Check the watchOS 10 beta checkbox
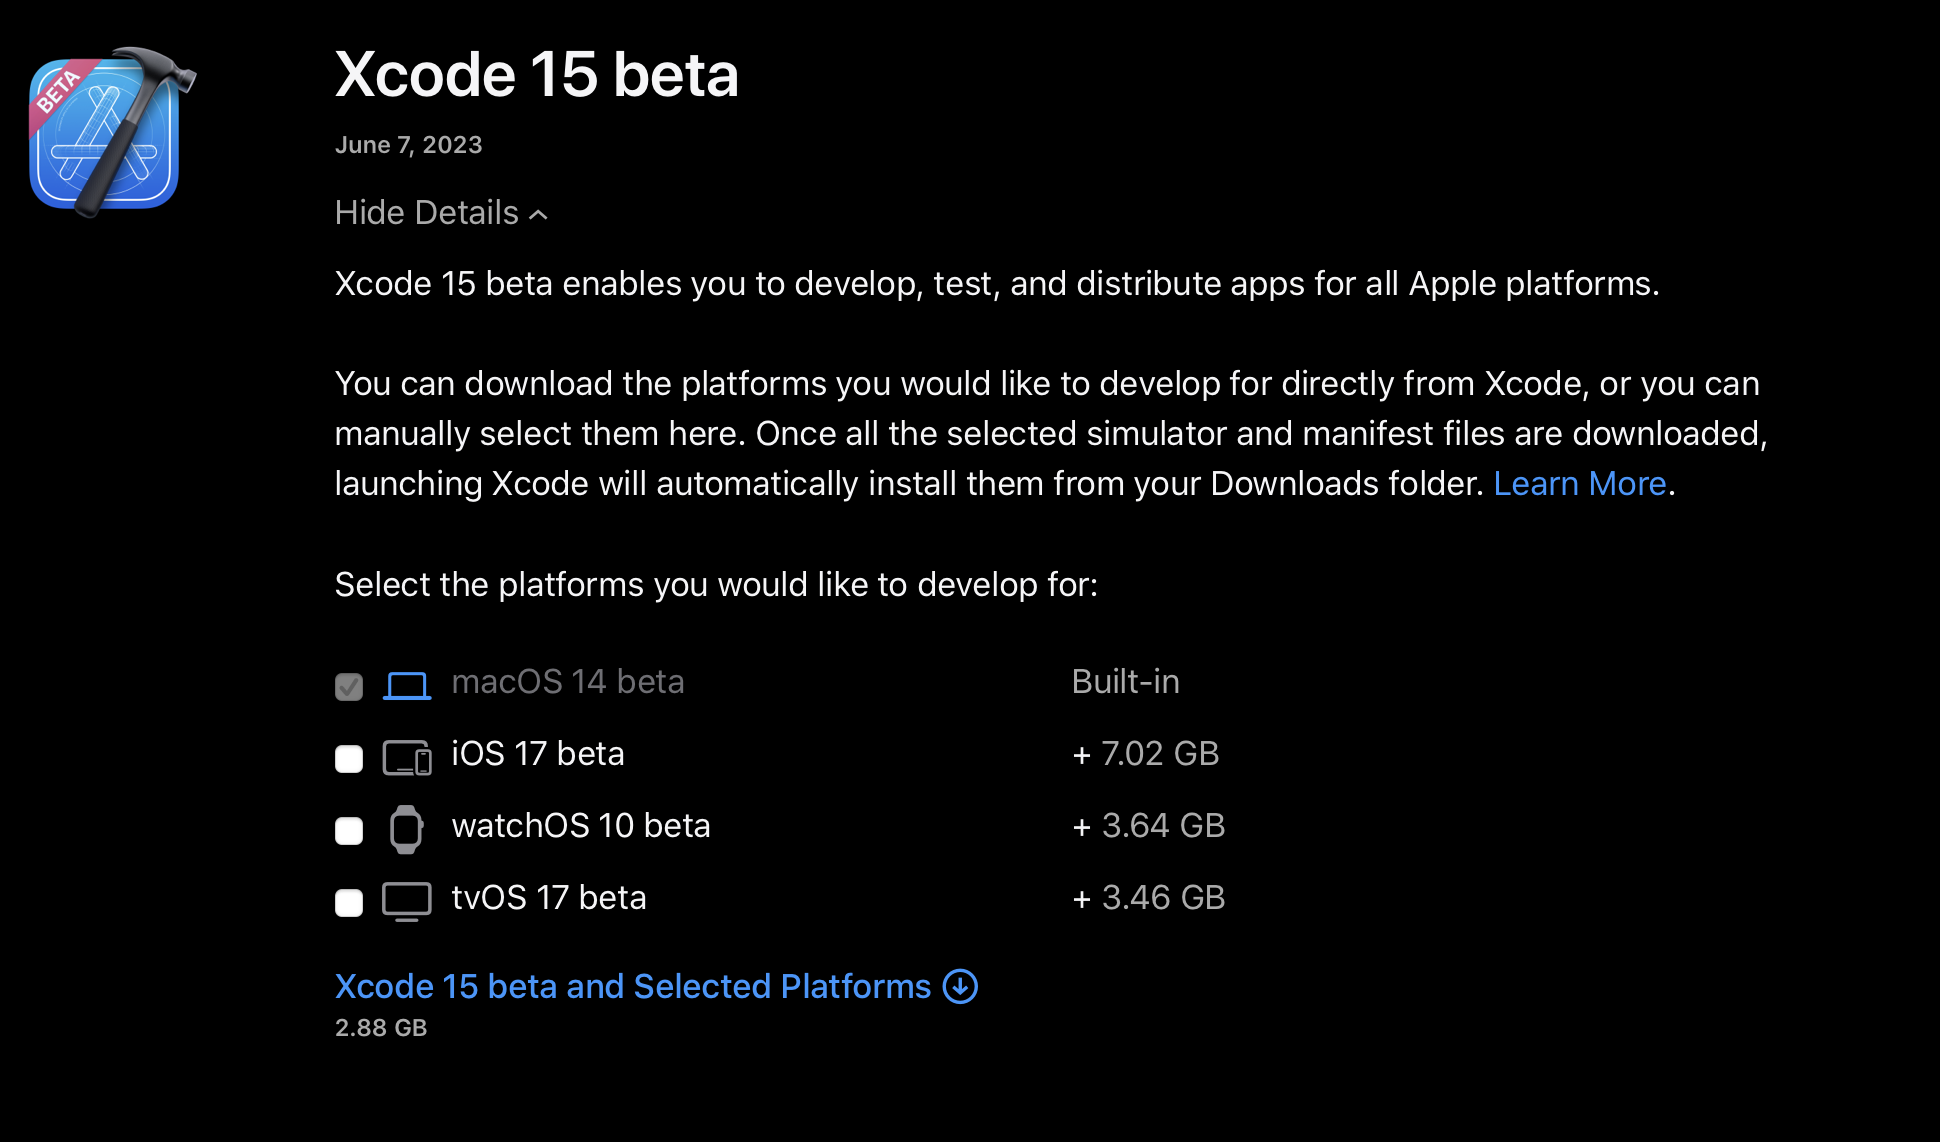Screen dimensions: 1940x1142 (349, 831)
